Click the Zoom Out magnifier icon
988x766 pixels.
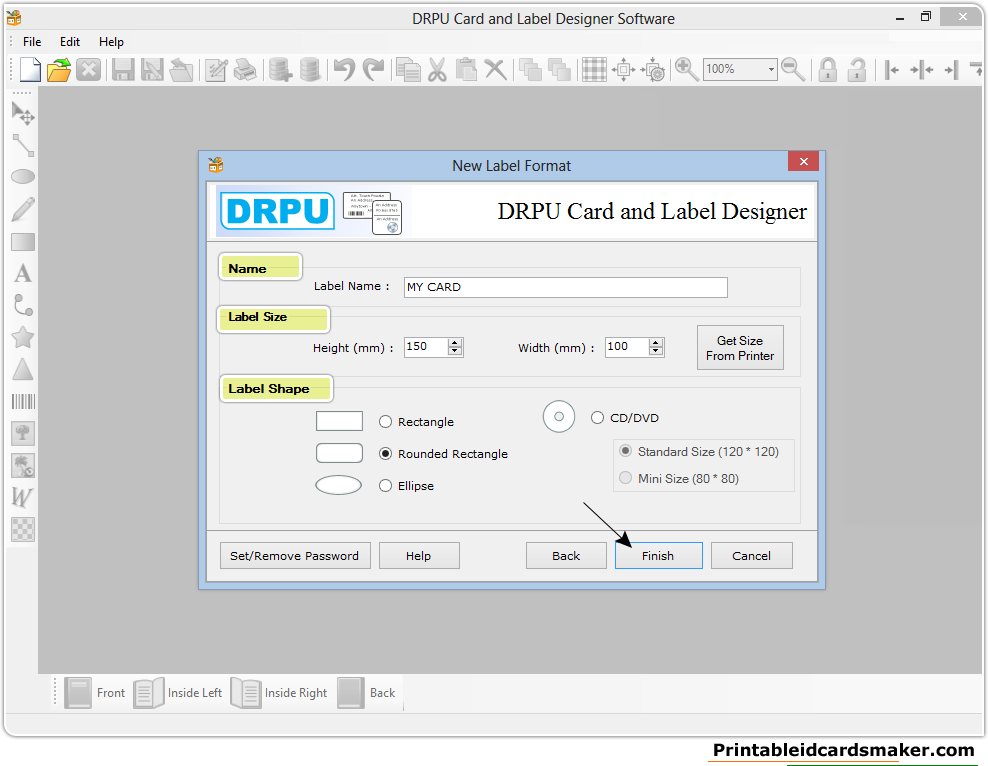tap(793, 69)
